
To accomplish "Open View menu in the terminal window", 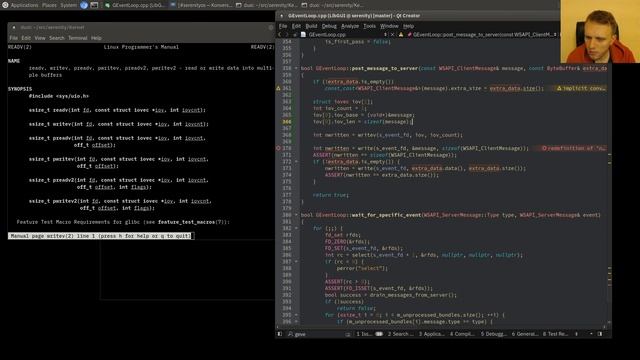I will pos(40,38).
